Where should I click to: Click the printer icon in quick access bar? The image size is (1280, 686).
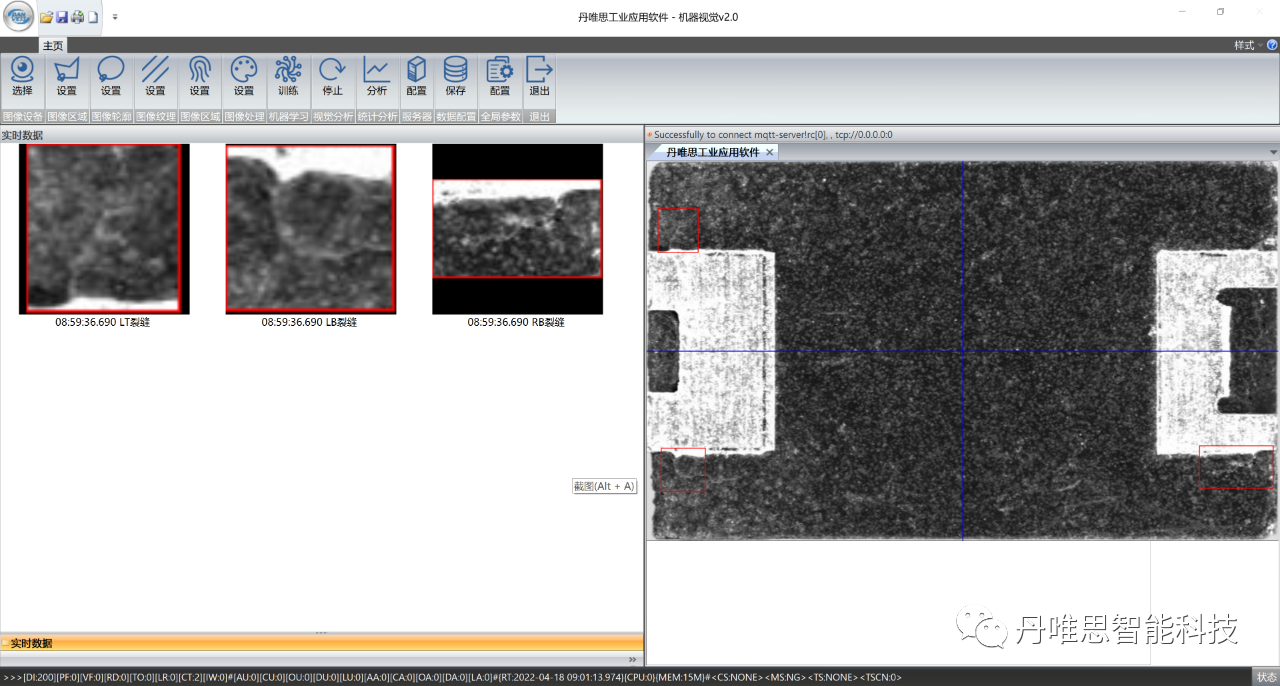(x=77, y=17)
